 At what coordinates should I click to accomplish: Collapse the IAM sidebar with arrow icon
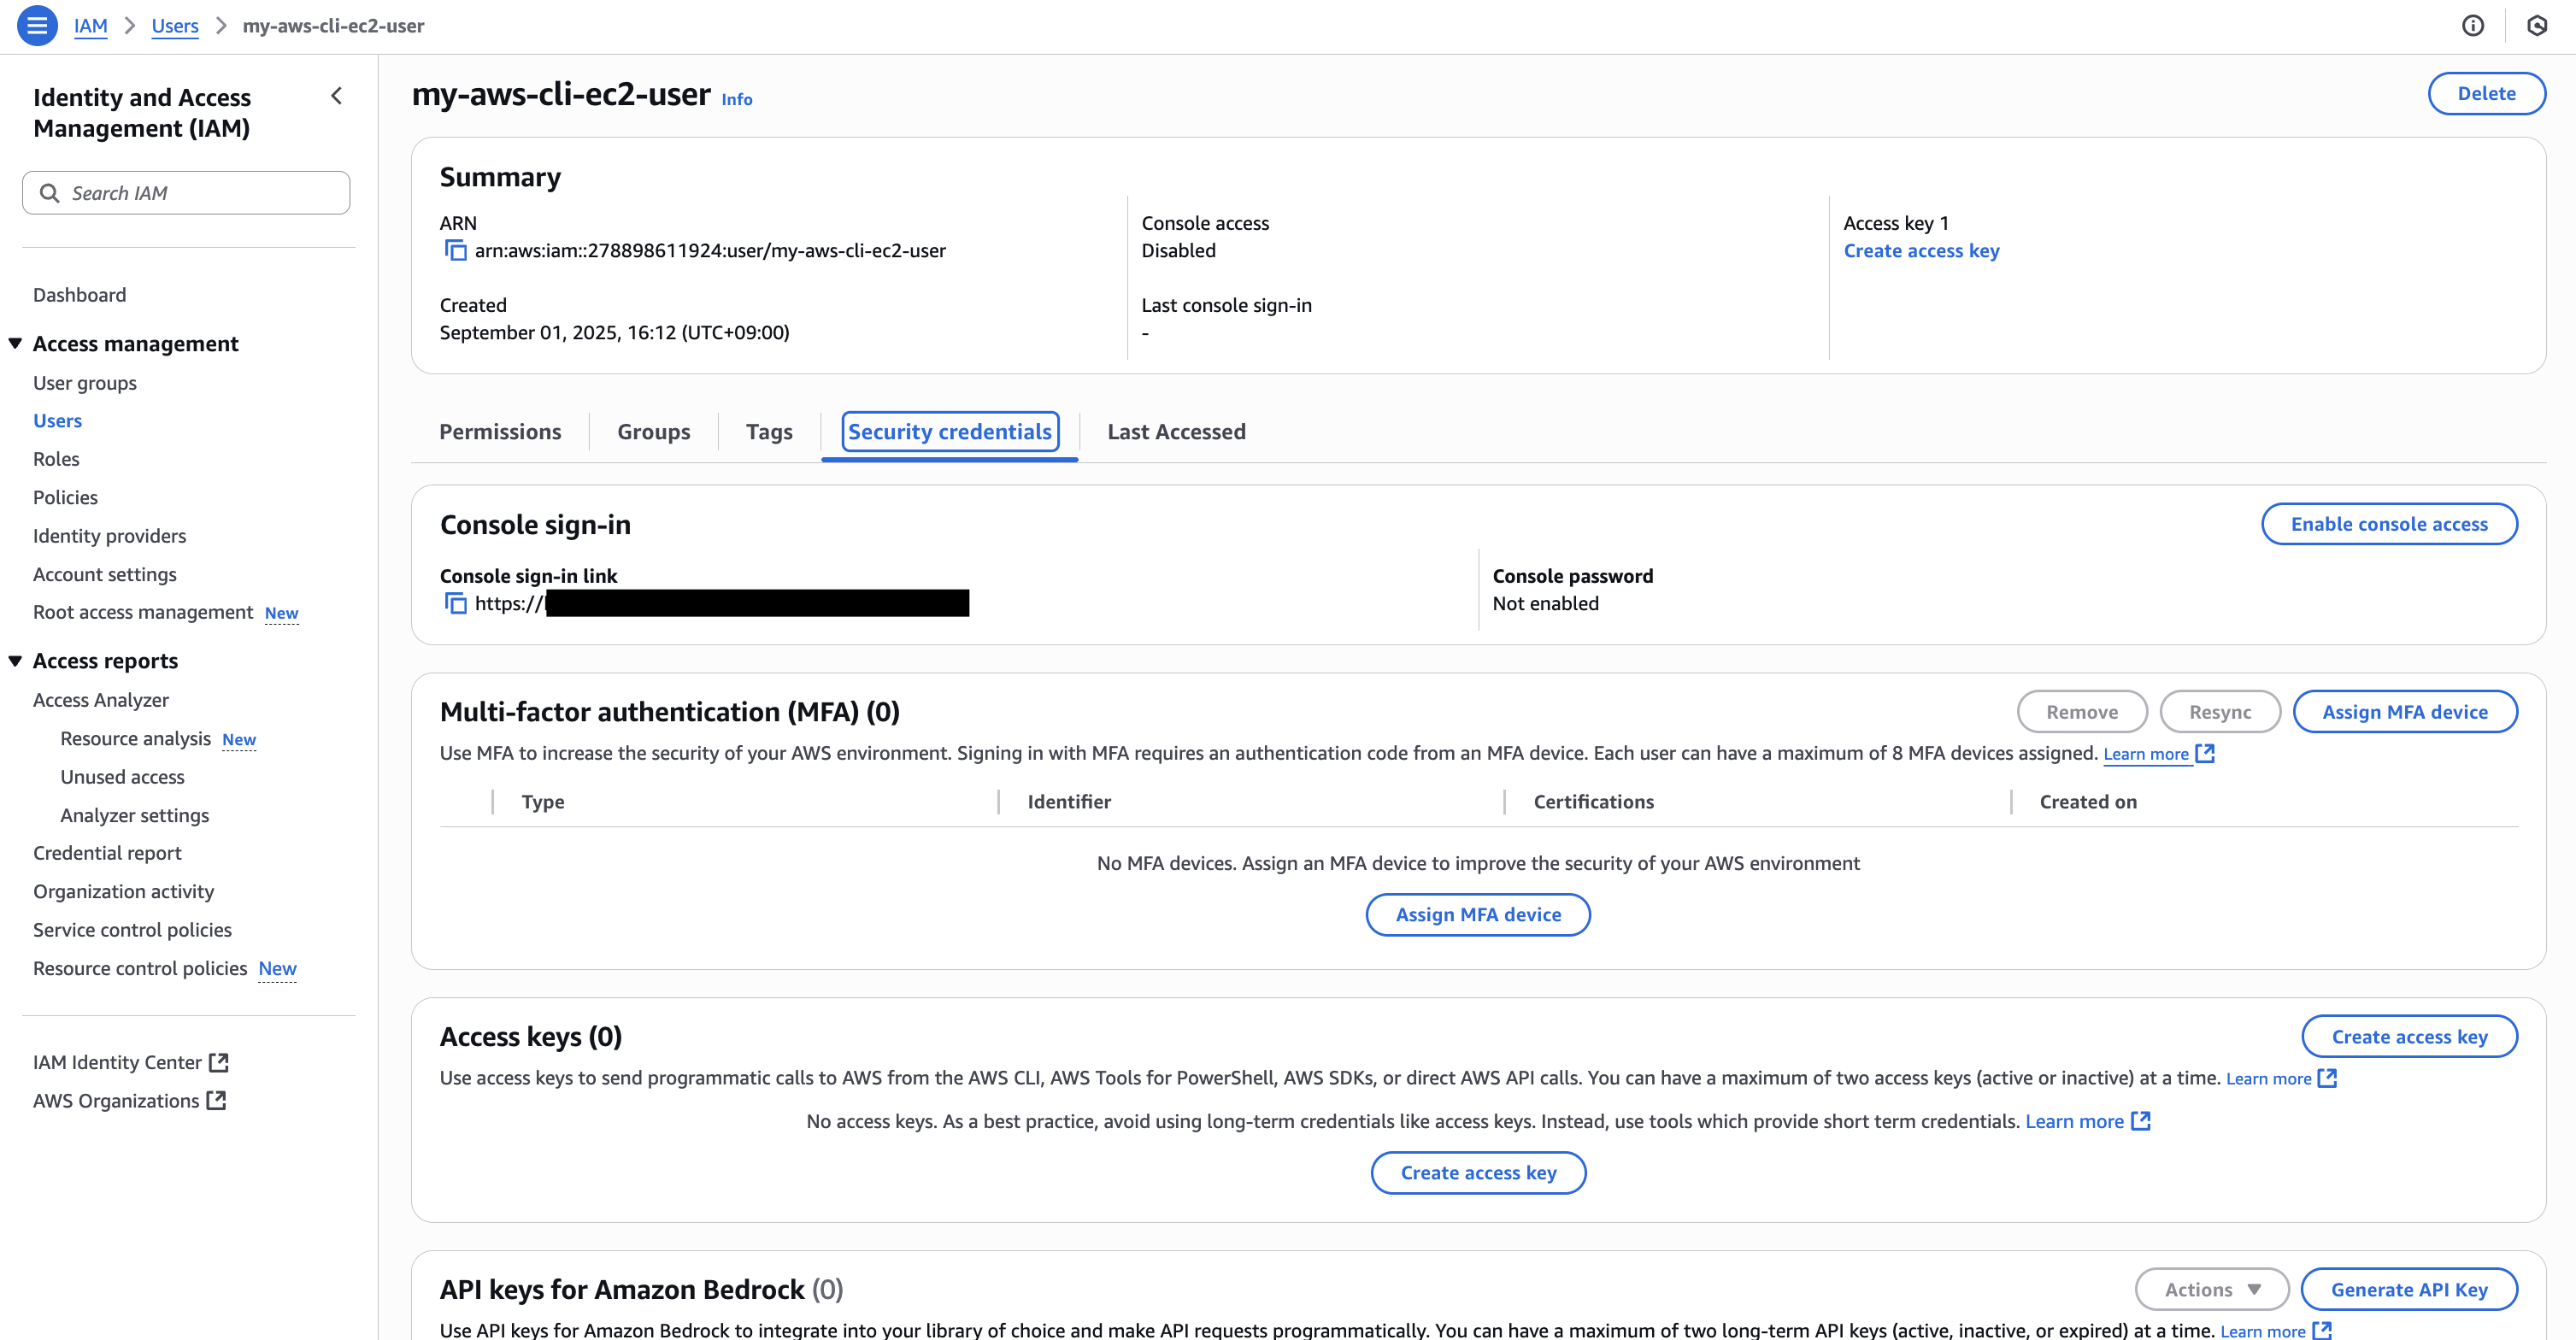tap(337, 96)
